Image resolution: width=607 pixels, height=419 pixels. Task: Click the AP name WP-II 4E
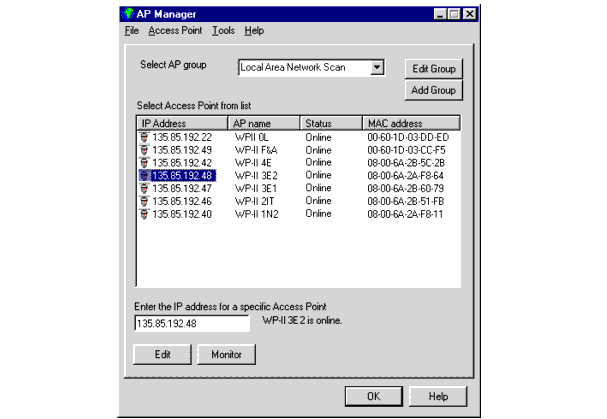pos(253,163)
